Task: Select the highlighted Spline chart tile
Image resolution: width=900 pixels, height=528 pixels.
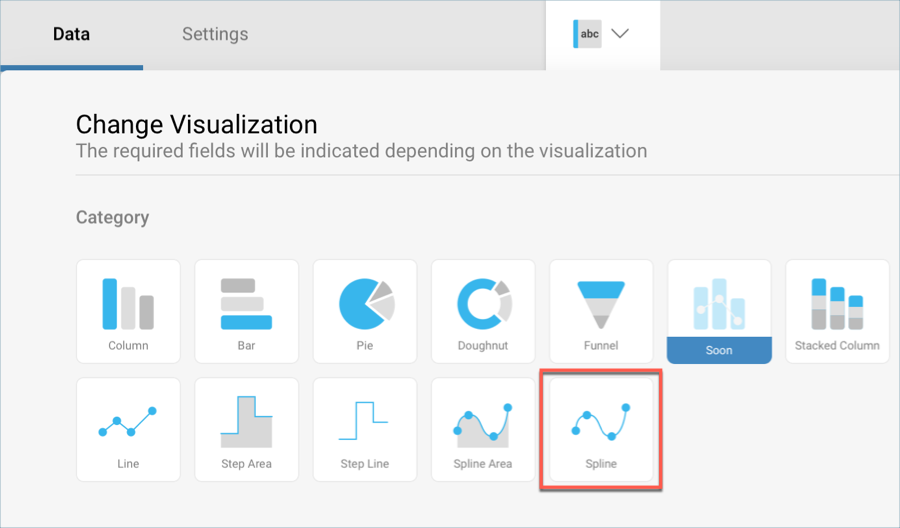Action: click(x=601, y=429)
